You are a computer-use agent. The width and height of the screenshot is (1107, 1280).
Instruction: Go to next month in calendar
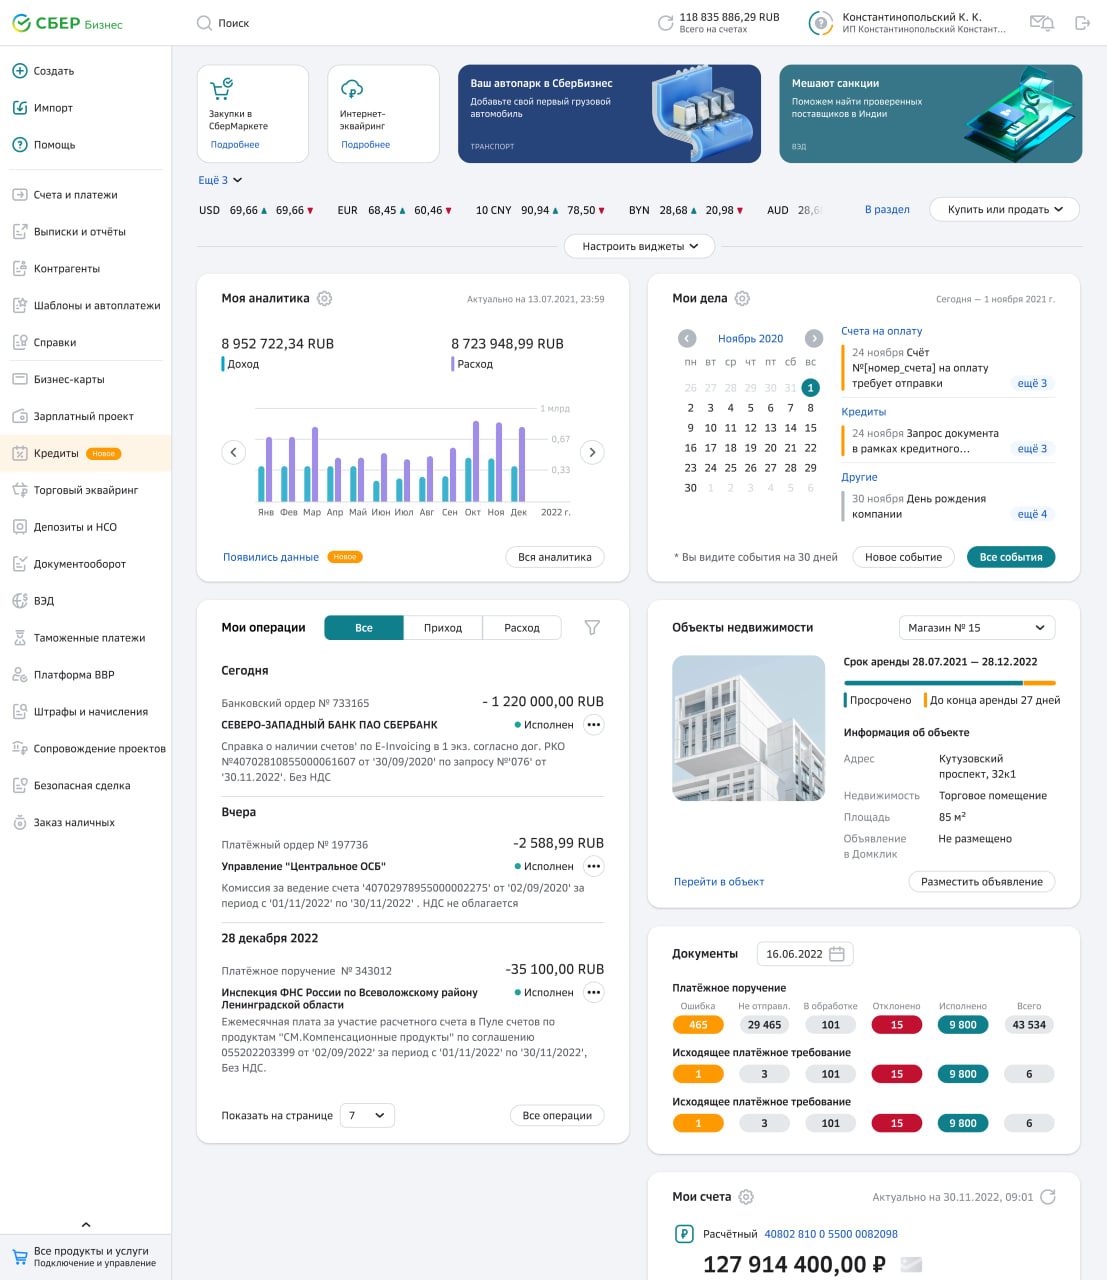pos(814,338)
